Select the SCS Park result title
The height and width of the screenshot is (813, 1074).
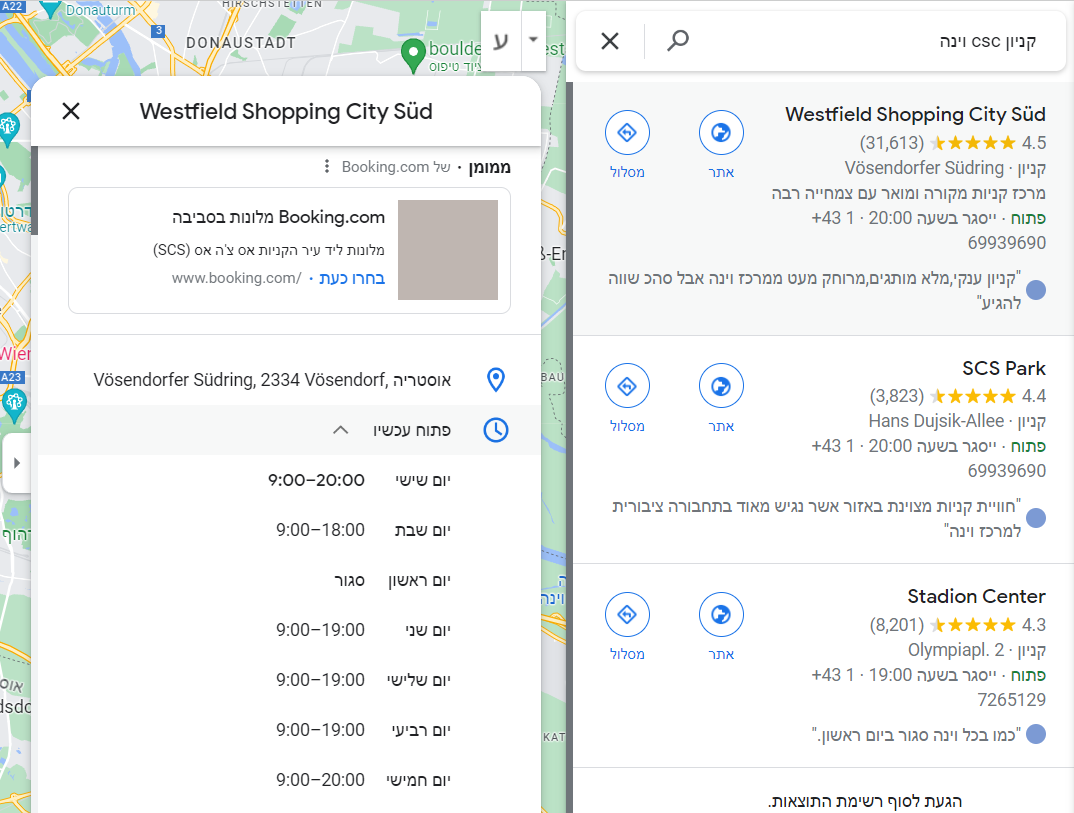[1003, 368]
